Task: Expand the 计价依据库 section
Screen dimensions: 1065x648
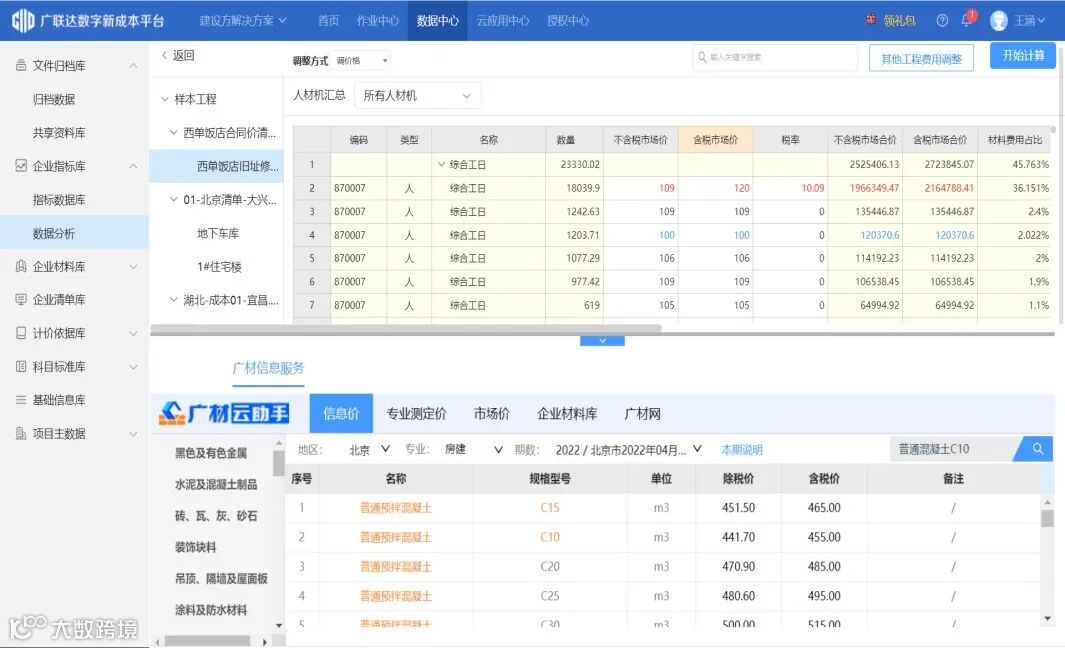Action: (x=133, y=333)
